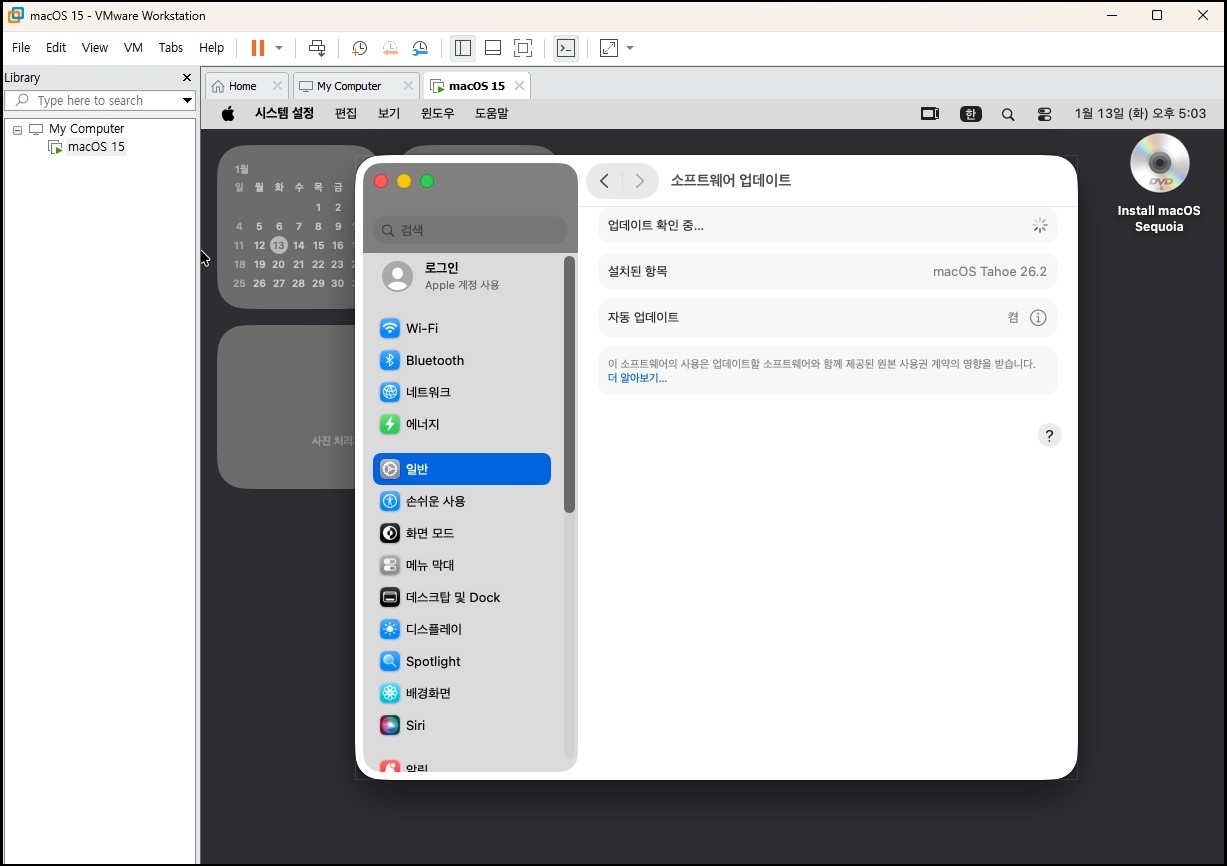Open Control Center in menu bar
The height and width of the screenshot is (866, 1227).
[1044, 114]
